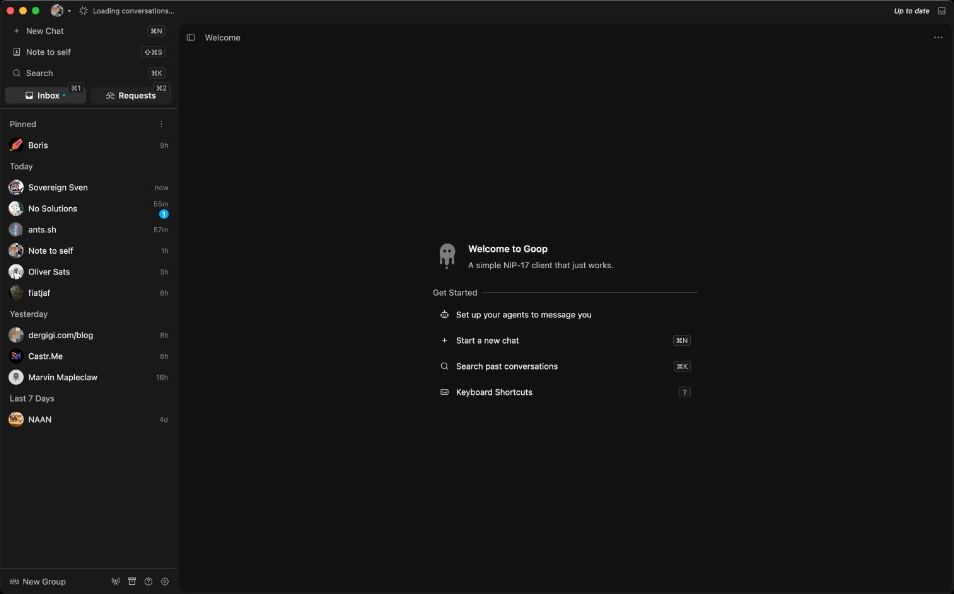Select the ants.sh conversation

point(88,229)
